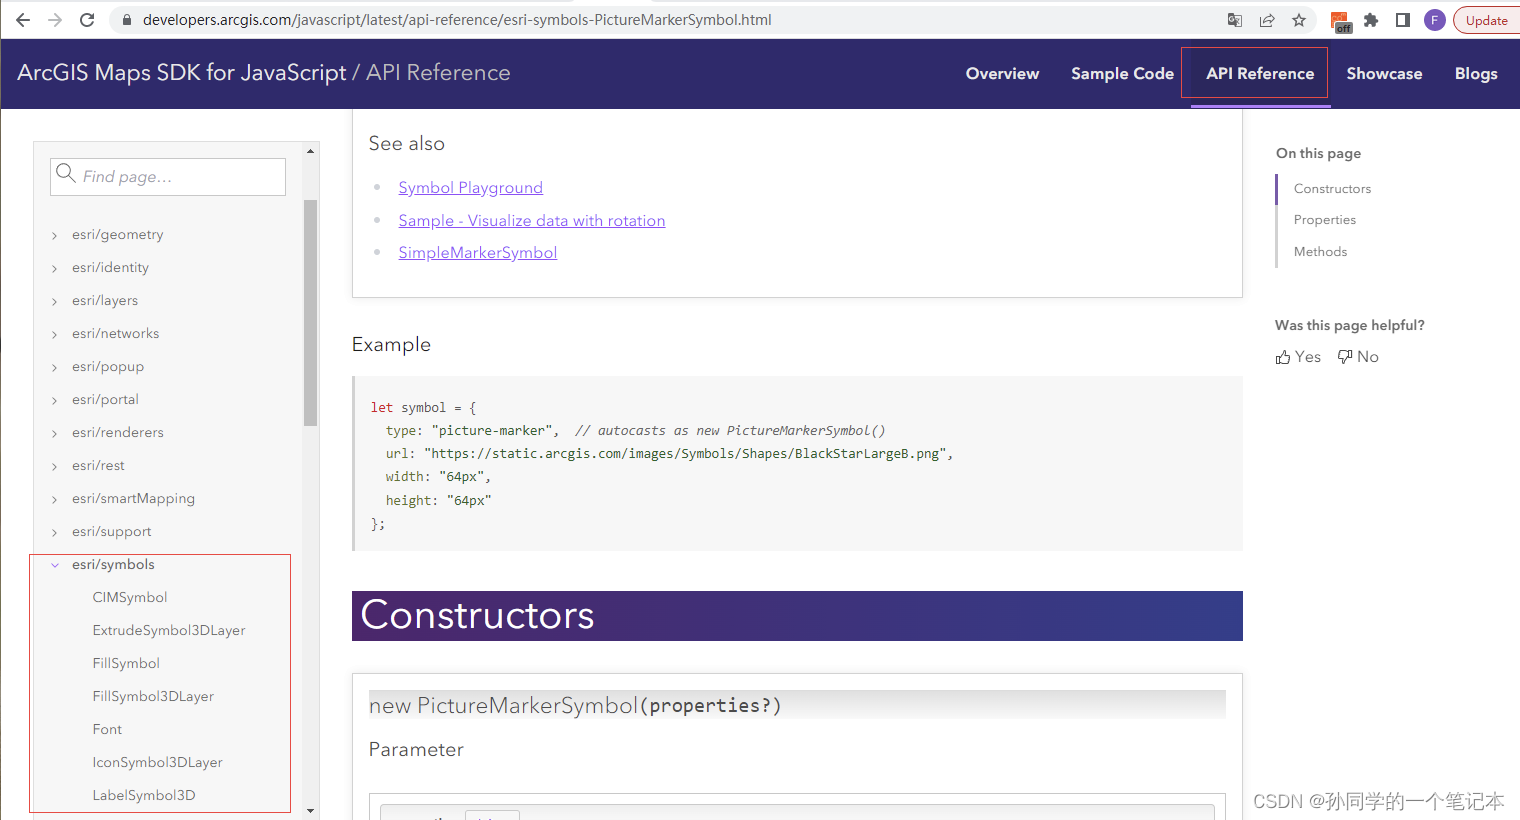Viewport: 1520px width, 820px height.
Task: Open Sample - Visualize data with rotation link
Action: pos(531,221)
